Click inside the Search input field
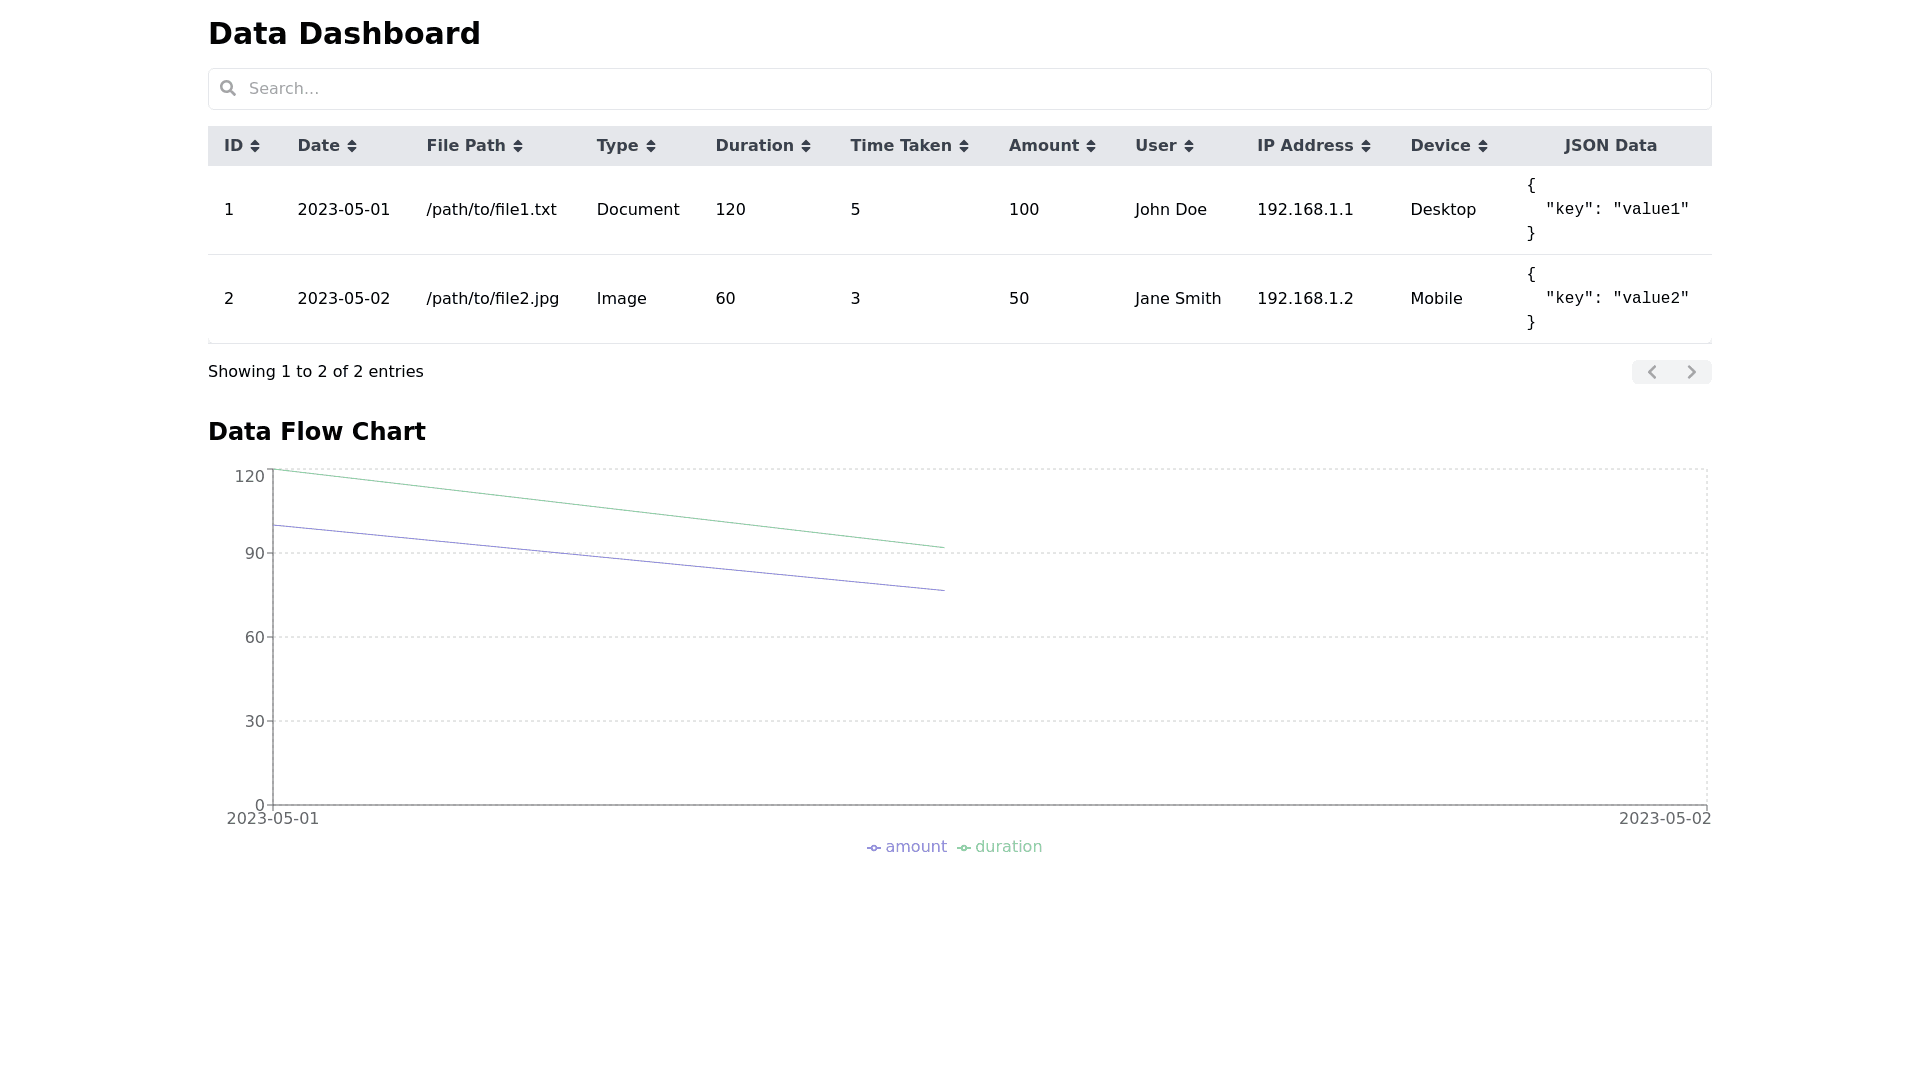The width and height of the screenshot is (1920, 1080). 700,88
